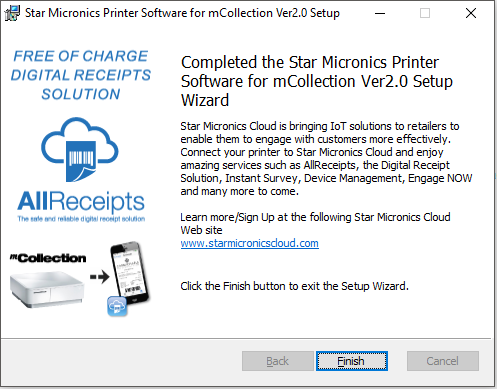Click the mCollection brand label
The height and width of the screenshot is (389, 497).
point(48,258)
